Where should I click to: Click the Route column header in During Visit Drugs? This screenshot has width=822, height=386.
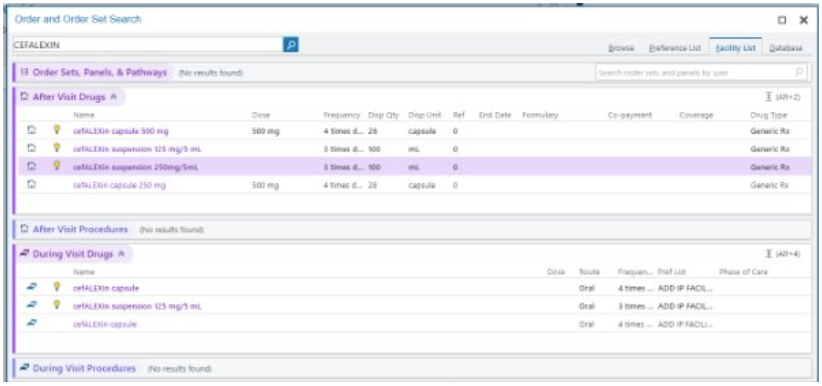(x=589, y=272)
